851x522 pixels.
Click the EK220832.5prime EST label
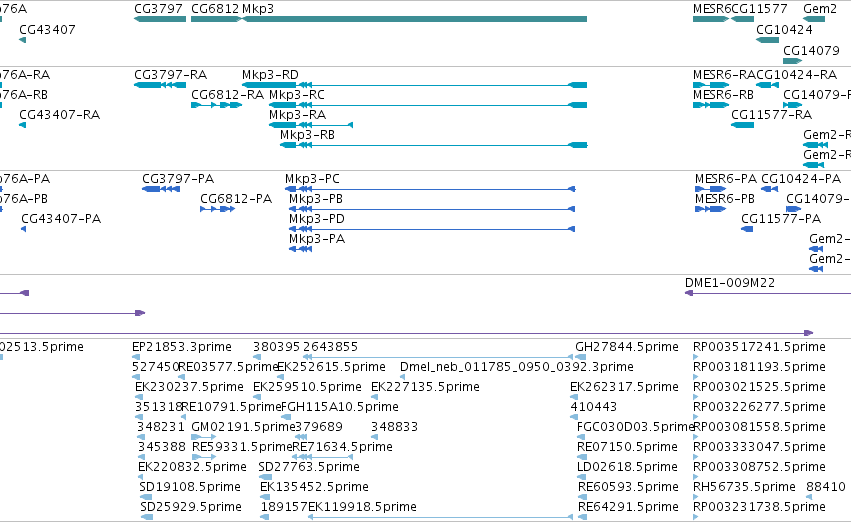point(192,468)
